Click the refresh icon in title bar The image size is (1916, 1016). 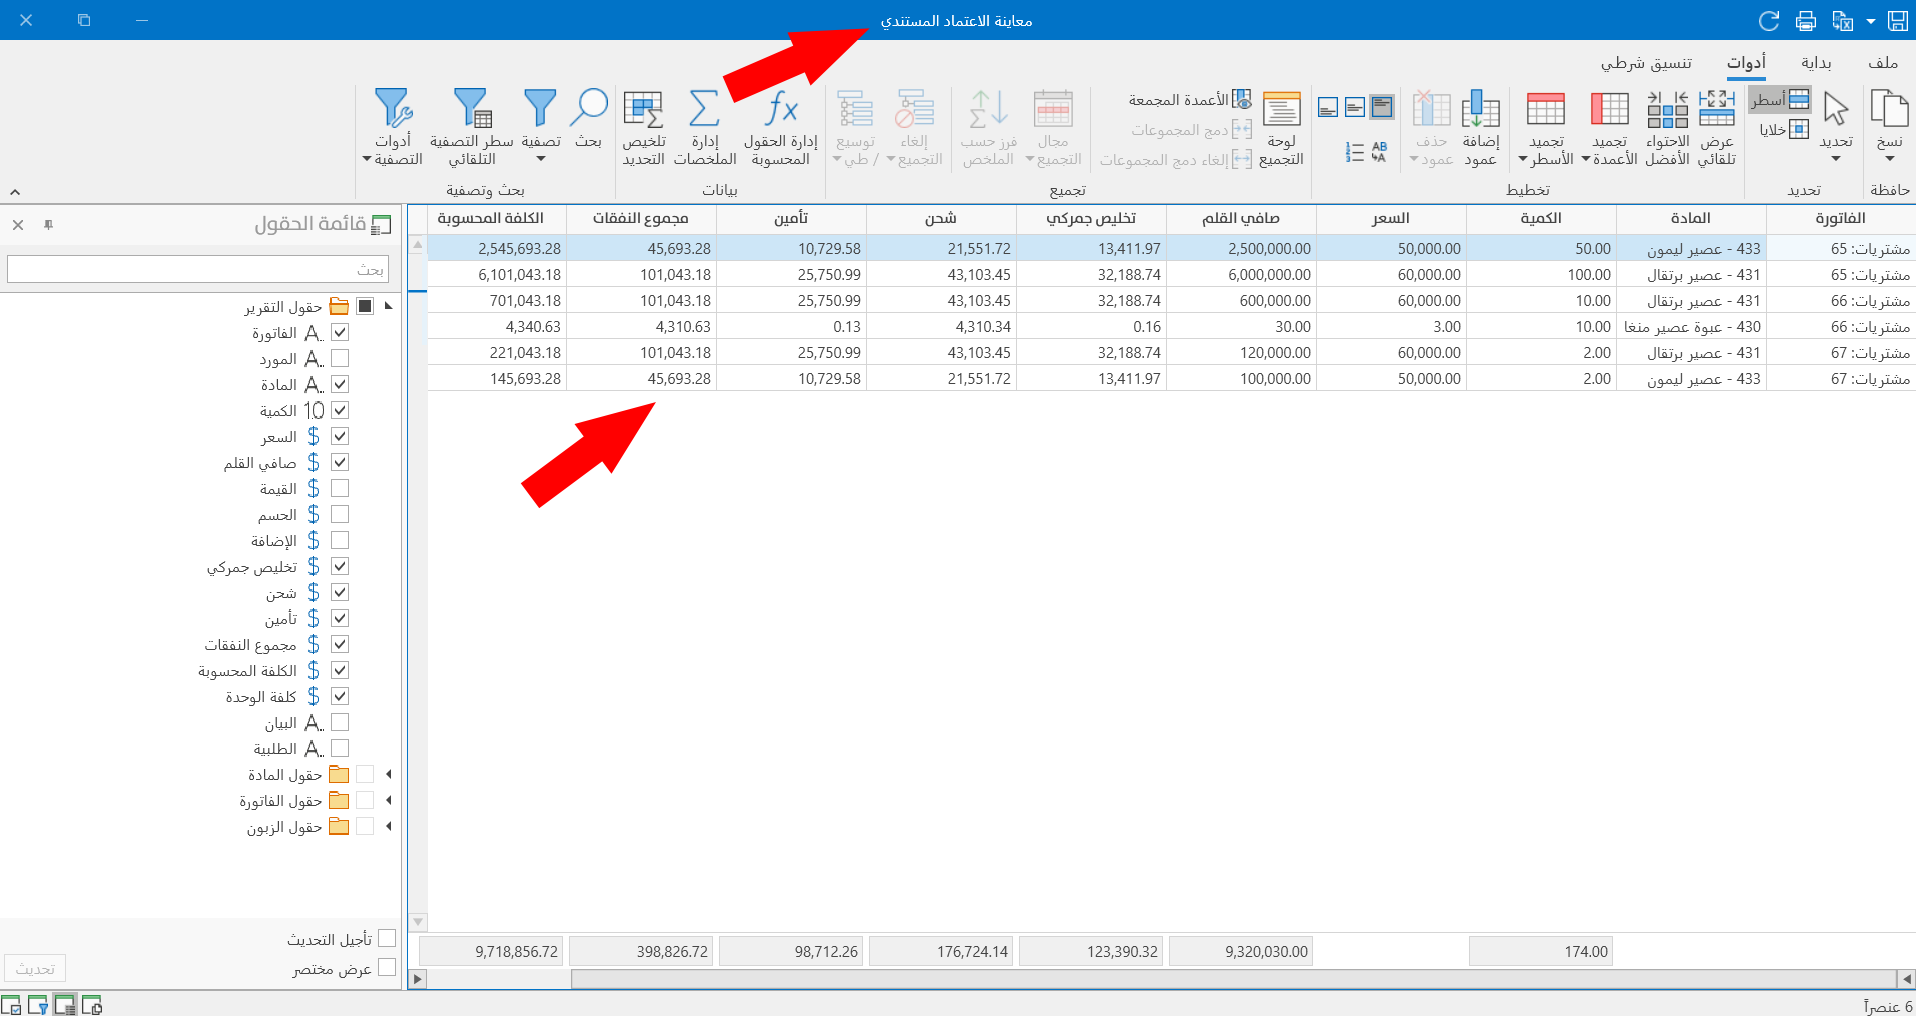[x=1769, y=20]
